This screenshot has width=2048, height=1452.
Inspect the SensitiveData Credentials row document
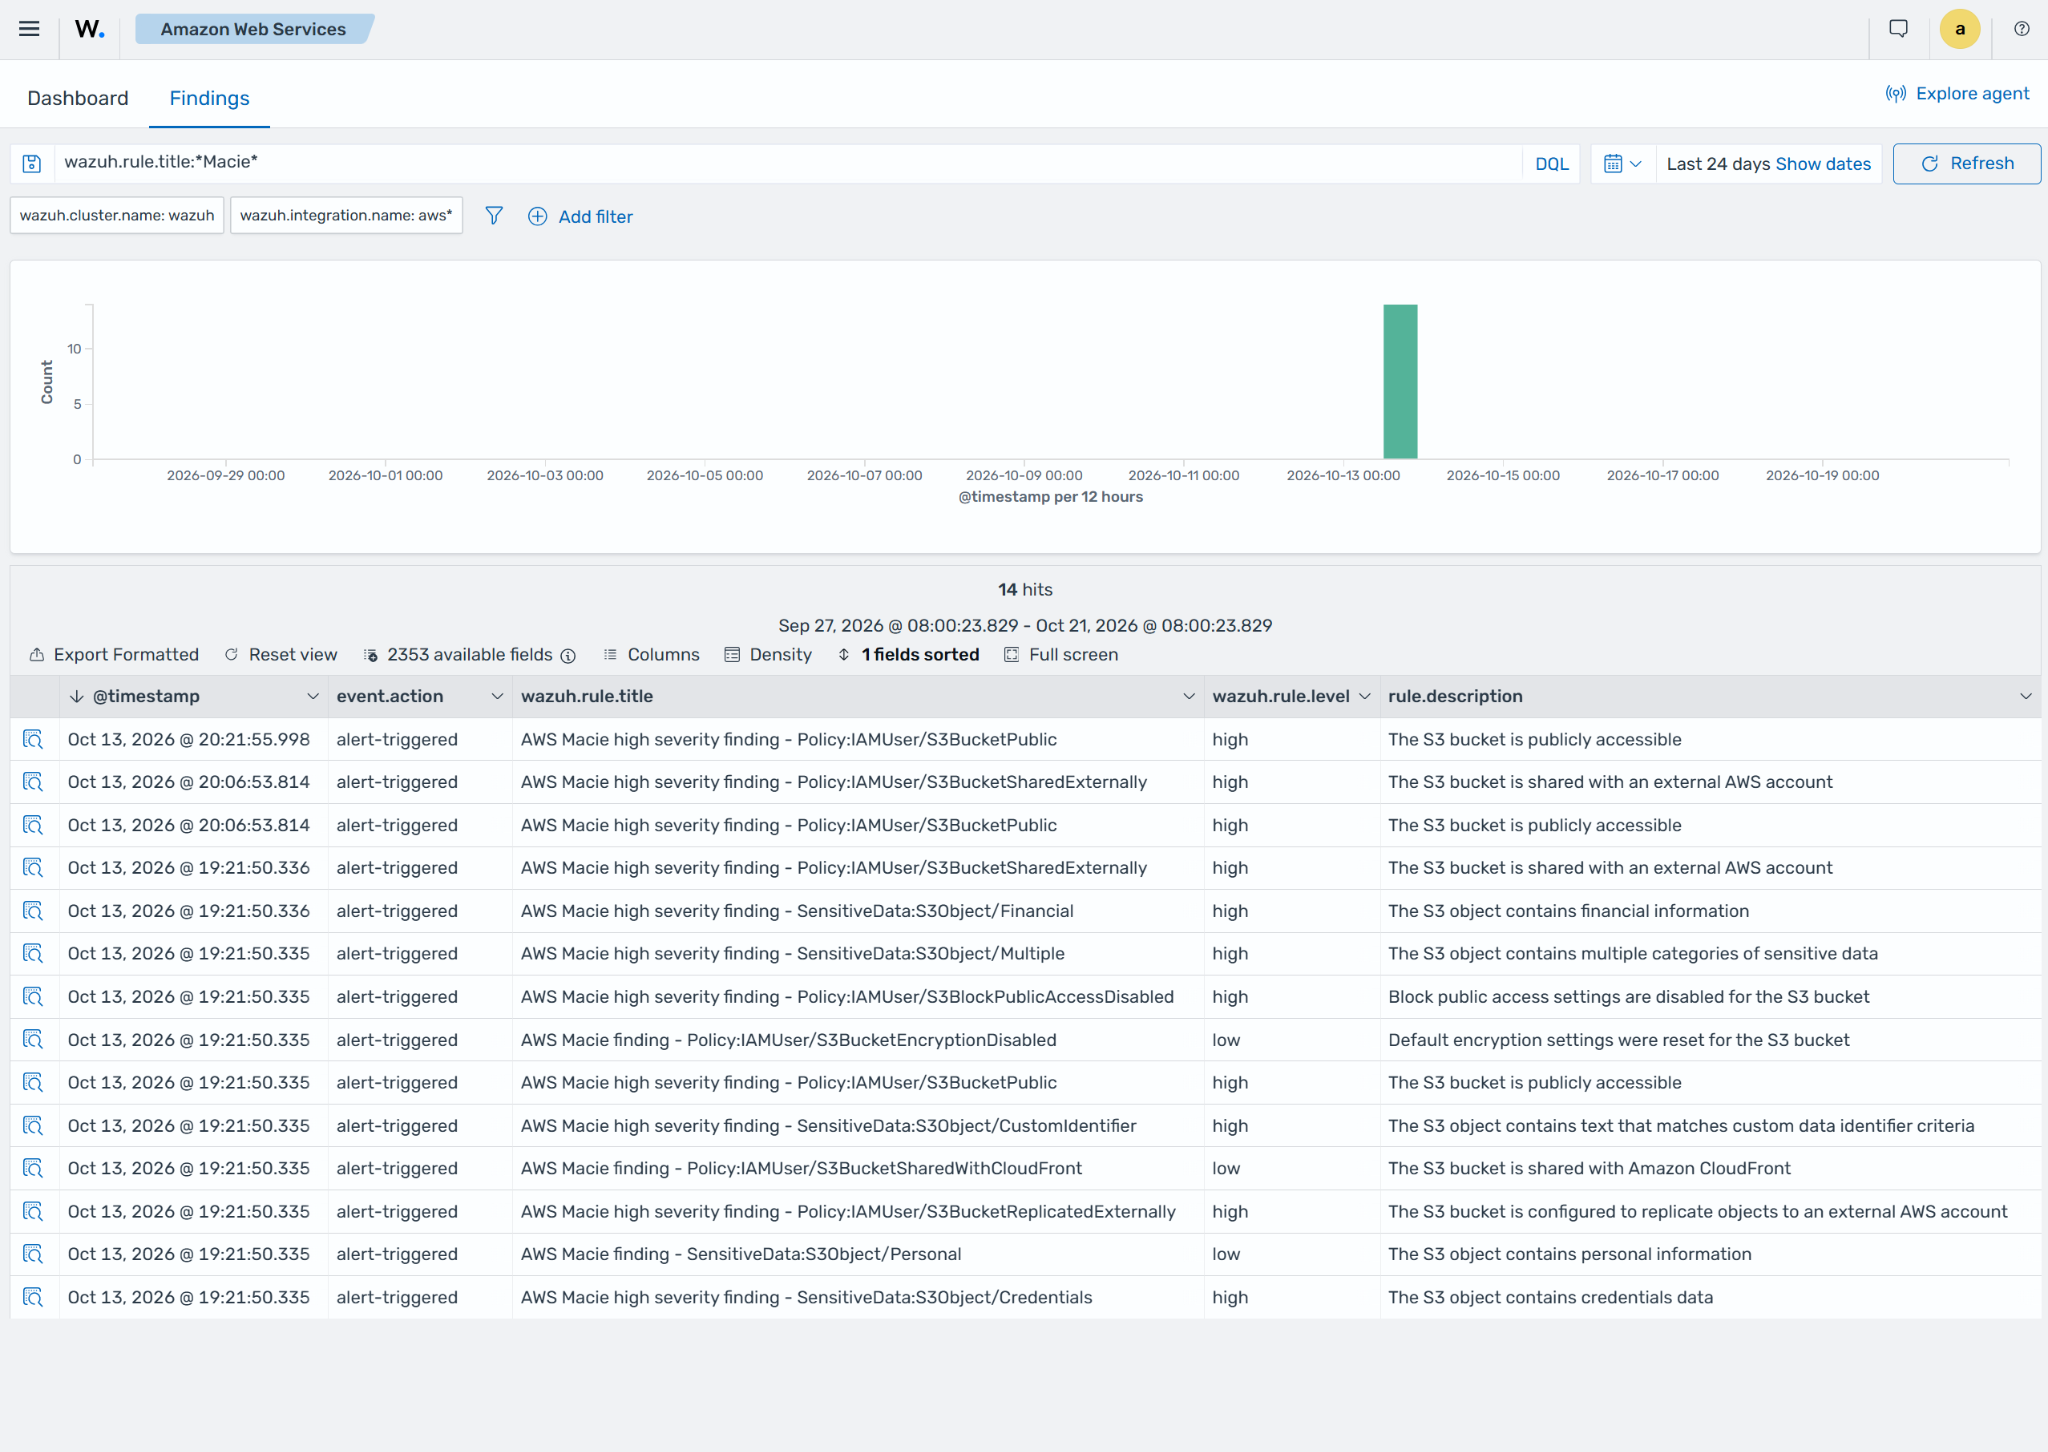click(33, 1297)
